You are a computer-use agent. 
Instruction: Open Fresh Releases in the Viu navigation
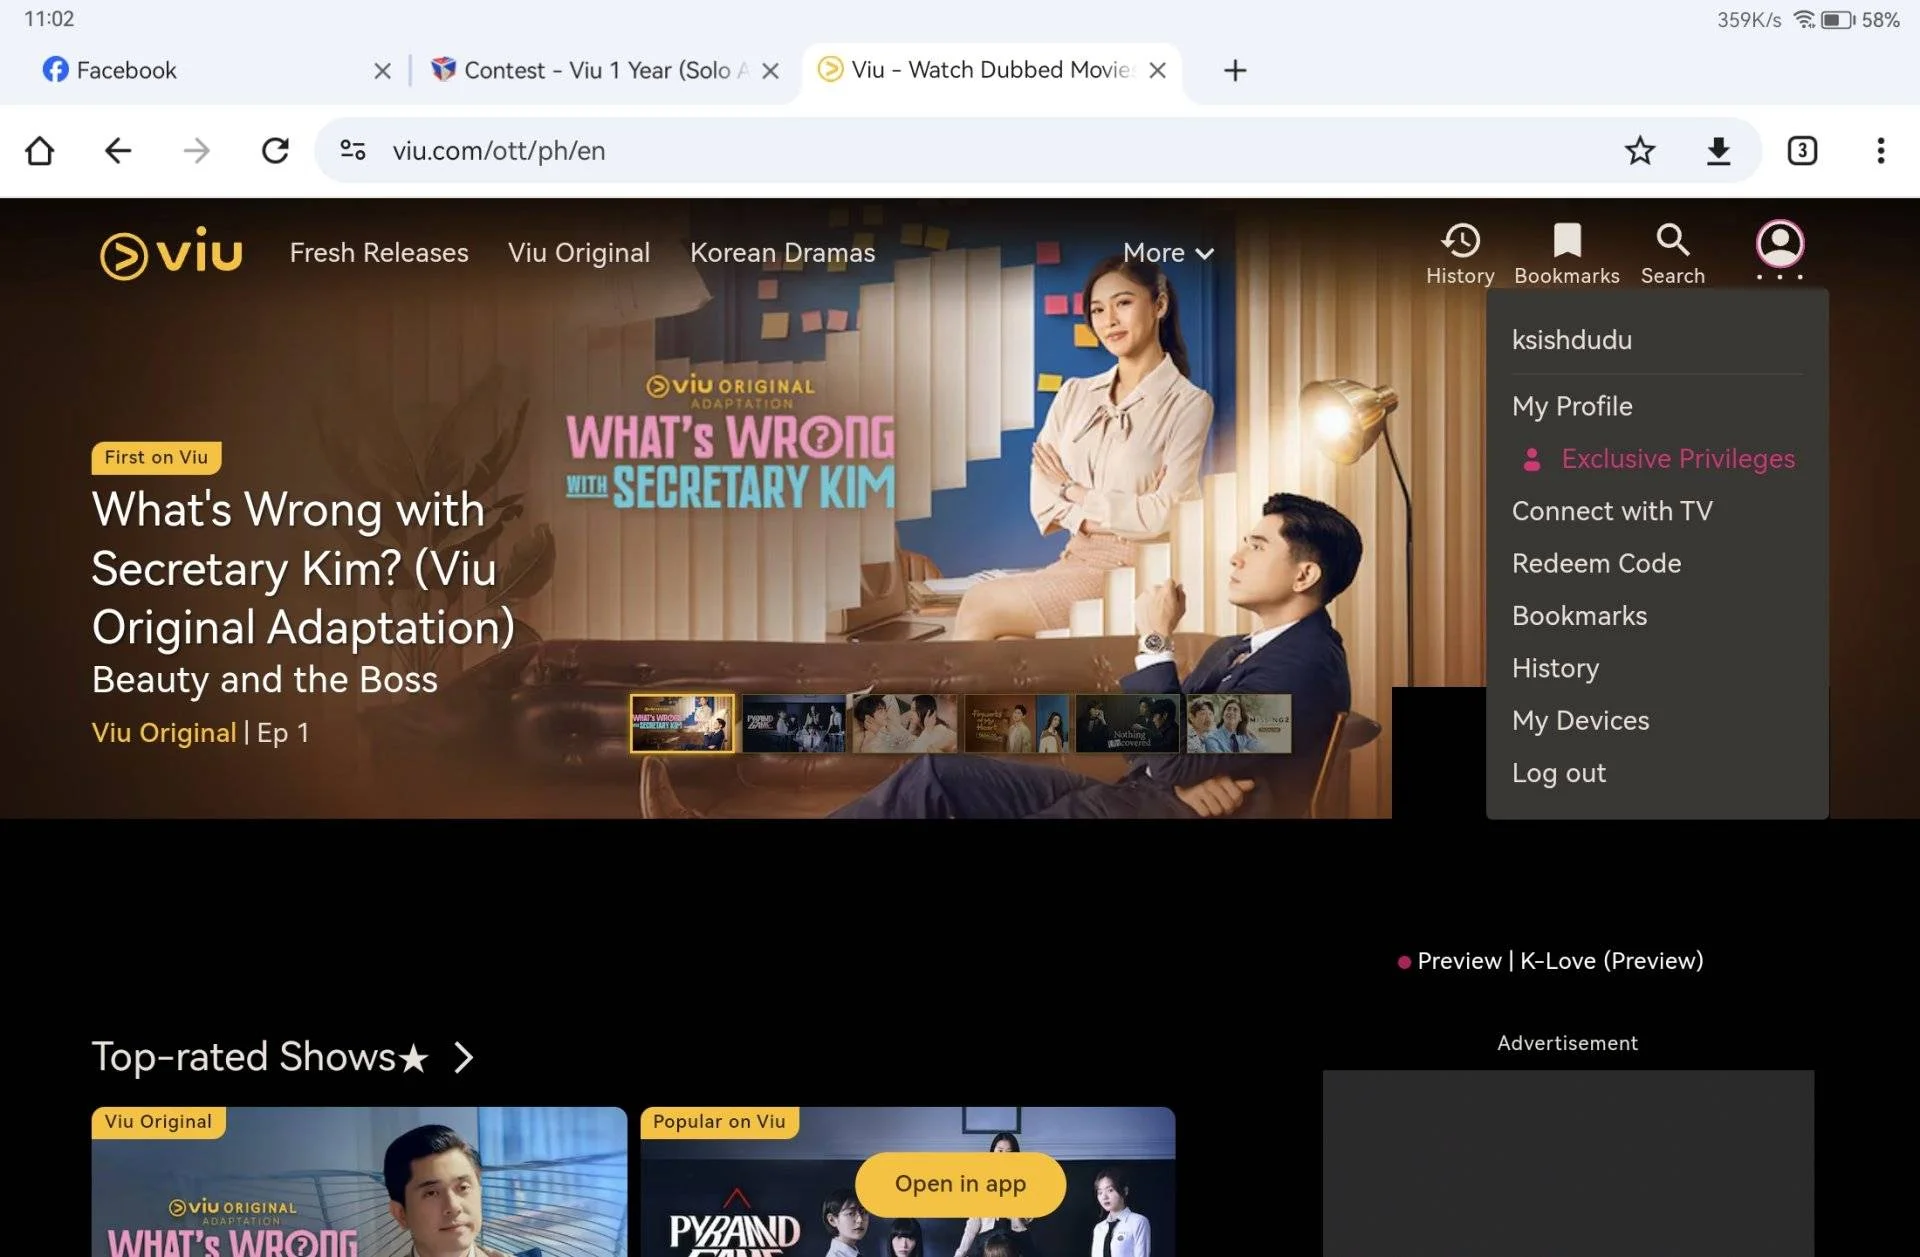[379, 253]
